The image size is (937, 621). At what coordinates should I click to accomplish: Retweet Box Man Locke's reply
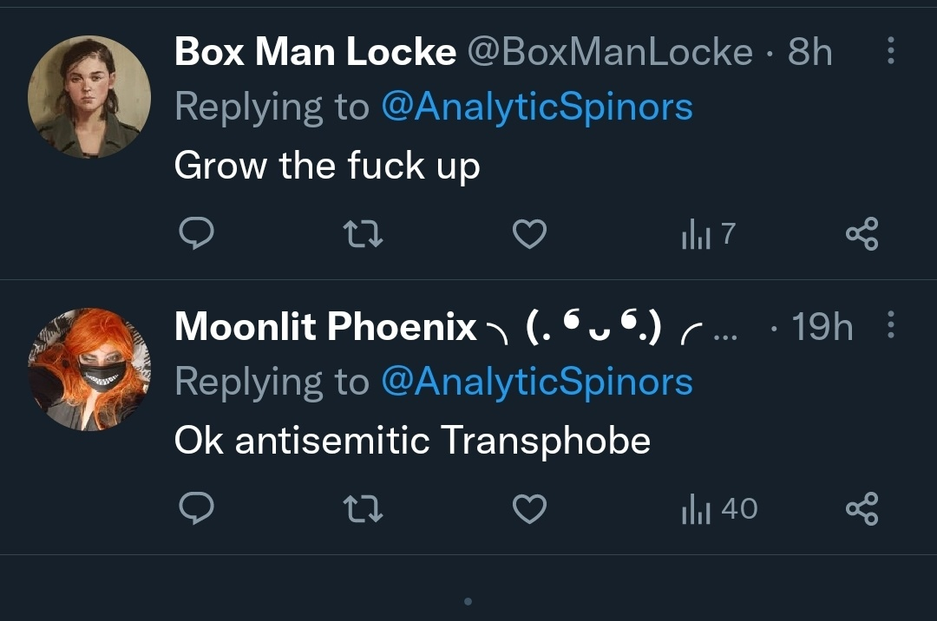coord(363,234)
